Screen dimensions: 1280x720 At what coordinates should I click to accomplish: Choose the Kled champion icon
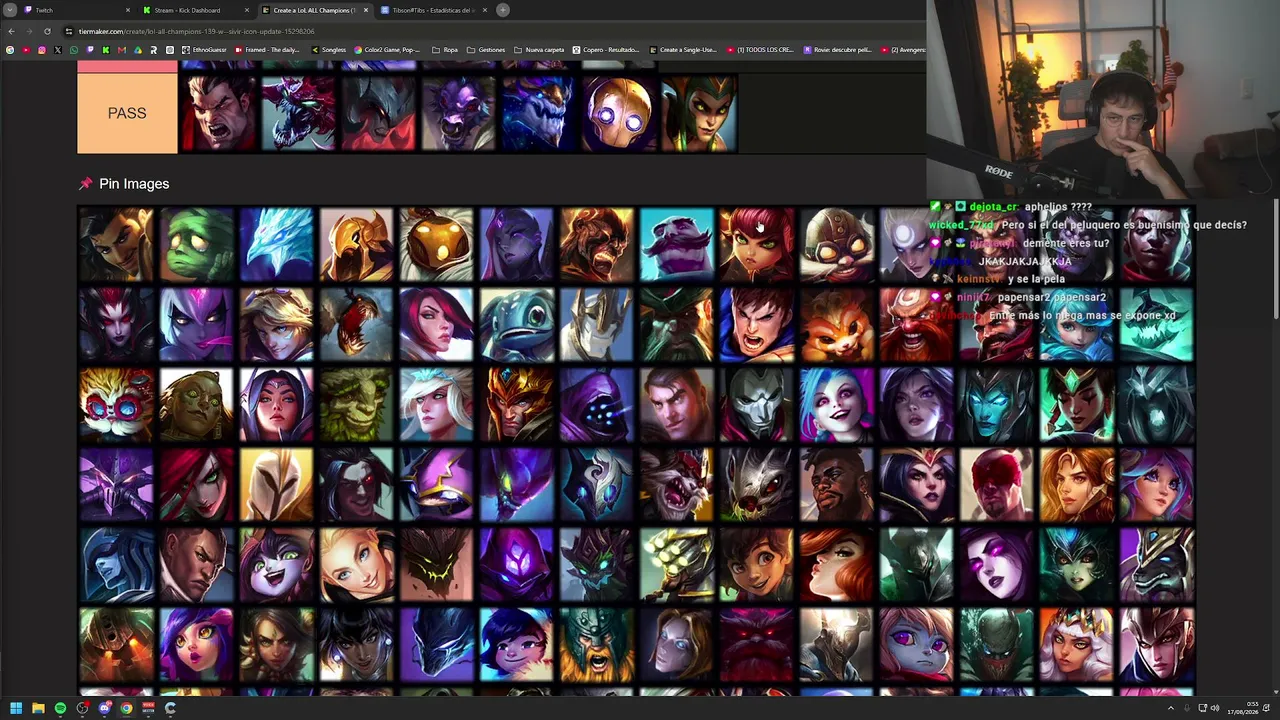click(677, 484)
